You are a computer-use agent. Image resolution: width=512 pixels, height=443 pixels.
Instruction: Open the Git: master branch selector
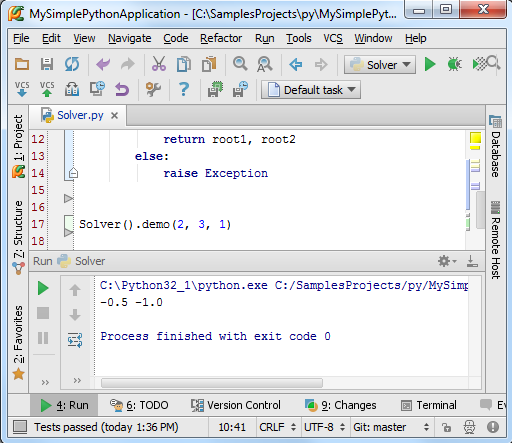point(391,427)
